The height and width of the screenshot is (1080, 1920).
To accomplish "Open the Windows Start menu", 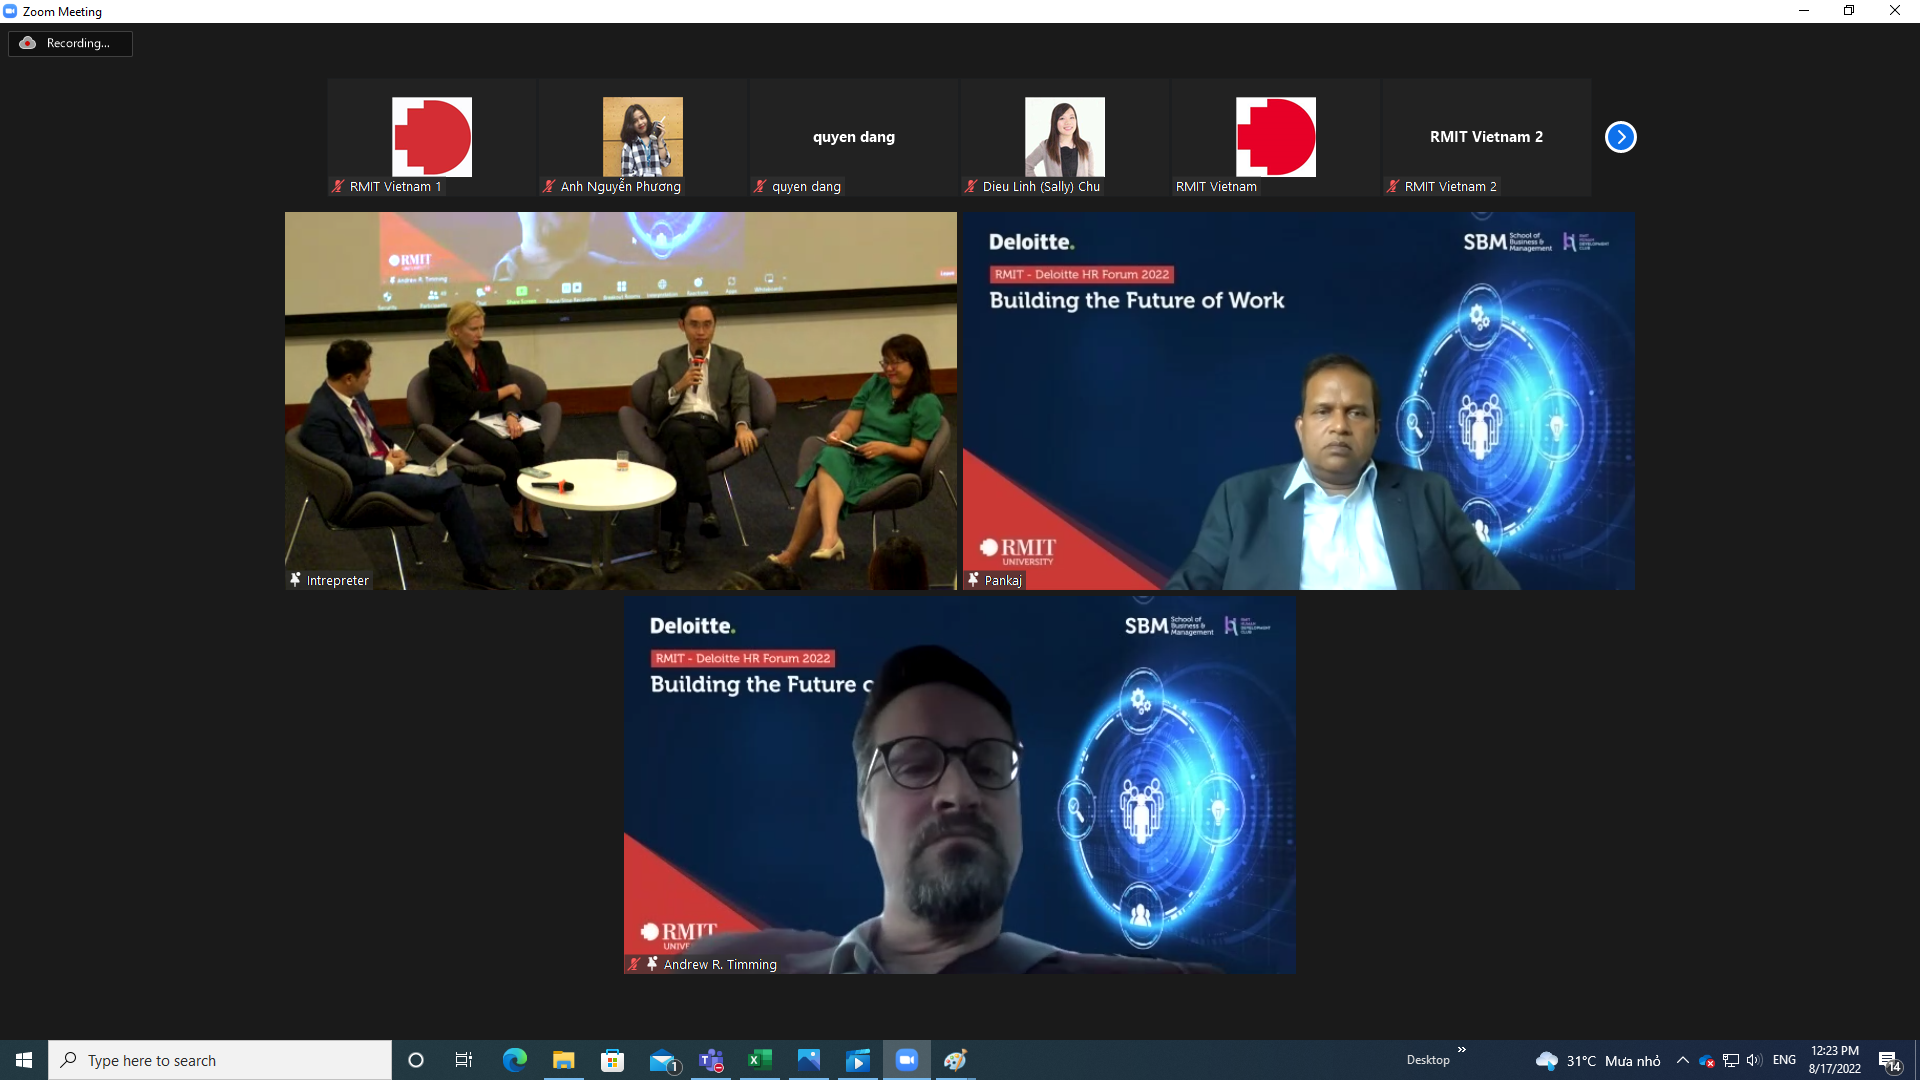I will [x=24, y=1060].
